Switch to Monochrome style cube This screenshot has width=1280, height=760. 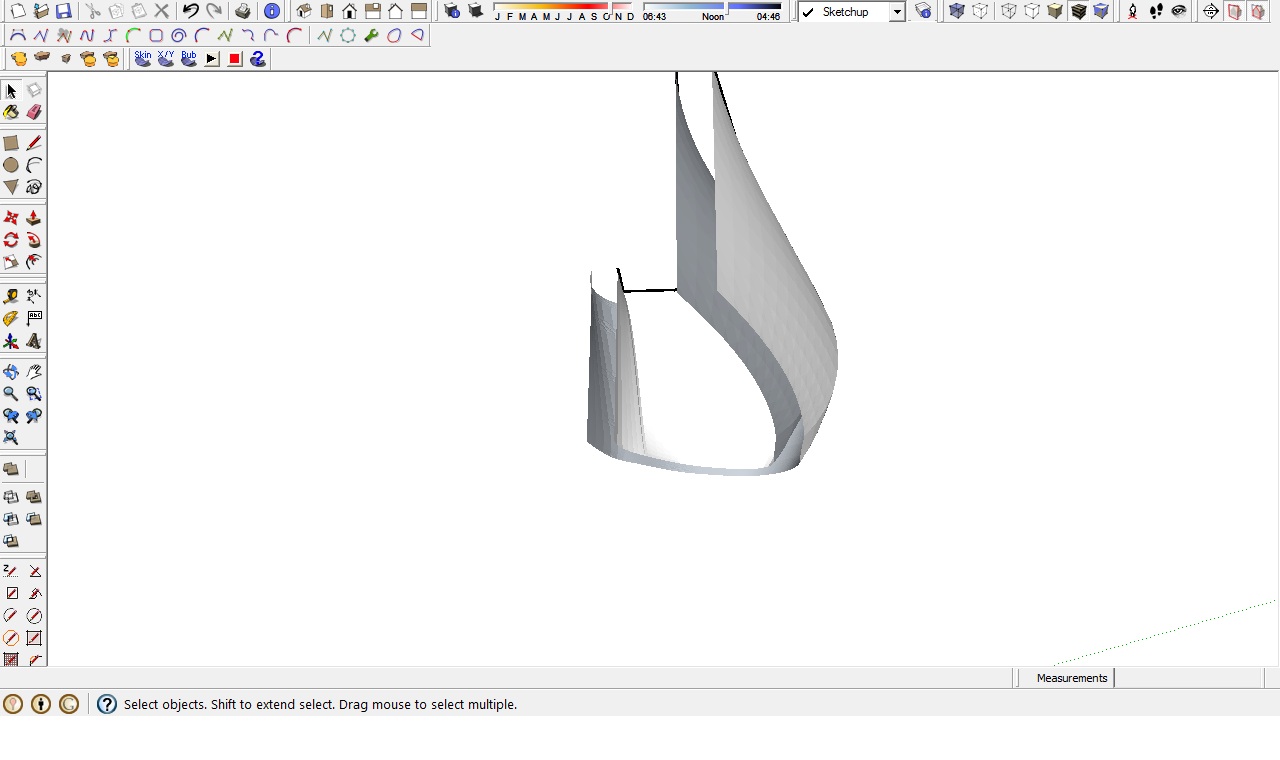pyautogui.click(x=1101, y=12)
